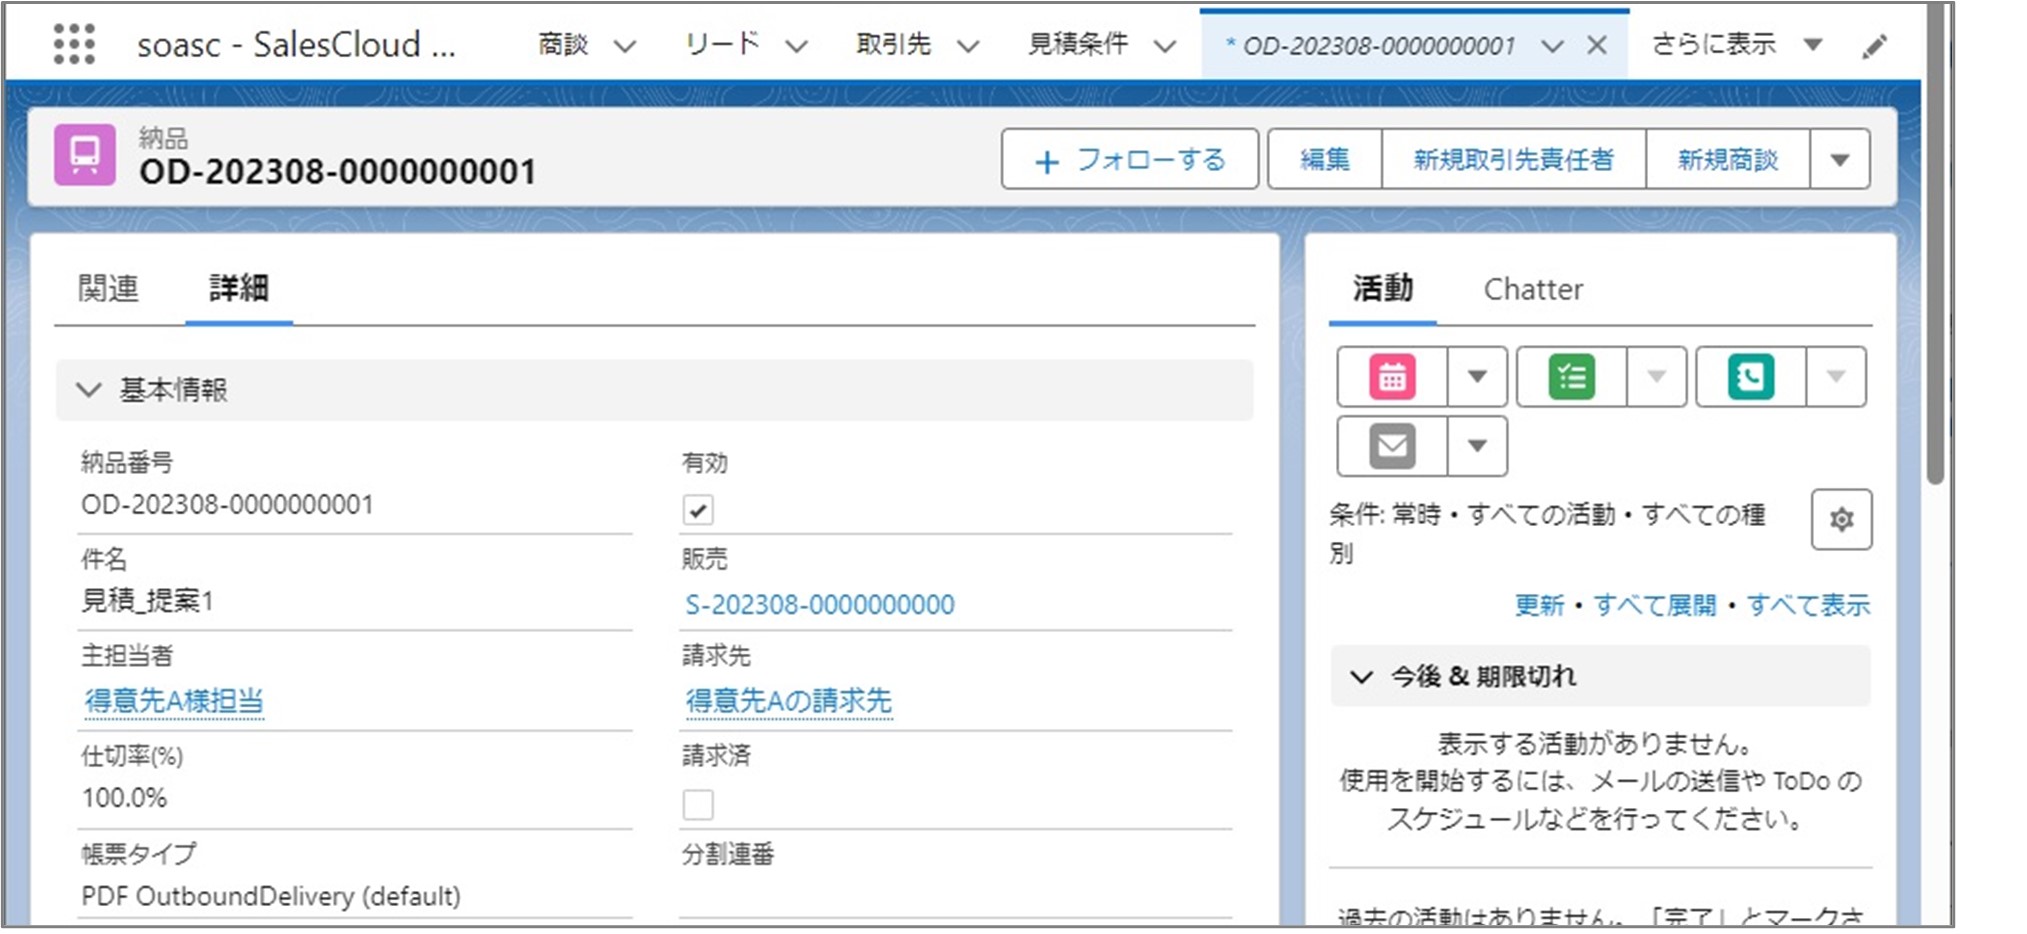Switch to the 関連 tab

(x=108, y=289)
